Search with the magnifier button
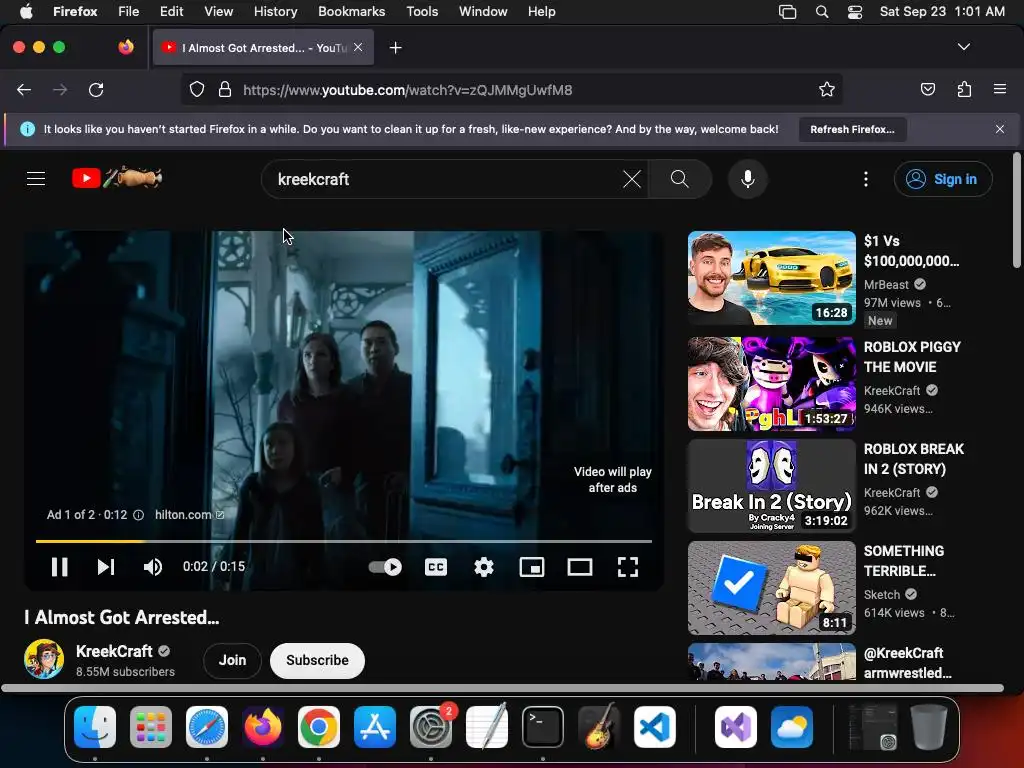This screenshot has height=768, width=1024. click(x=680, y=179)
